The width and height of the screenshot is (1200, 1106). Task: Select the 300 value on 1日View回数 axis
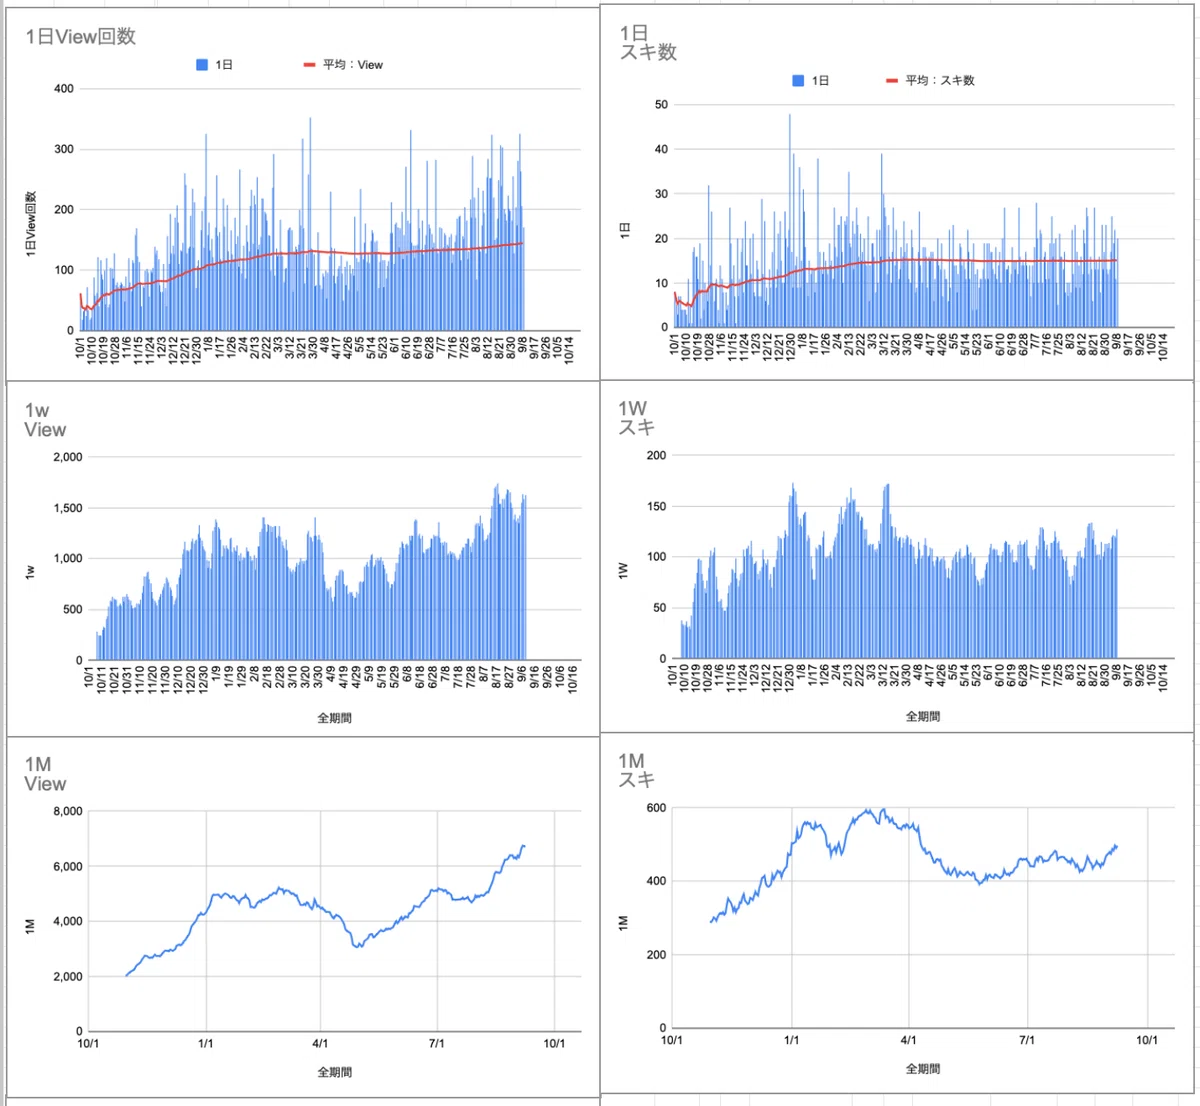point(63,149)
